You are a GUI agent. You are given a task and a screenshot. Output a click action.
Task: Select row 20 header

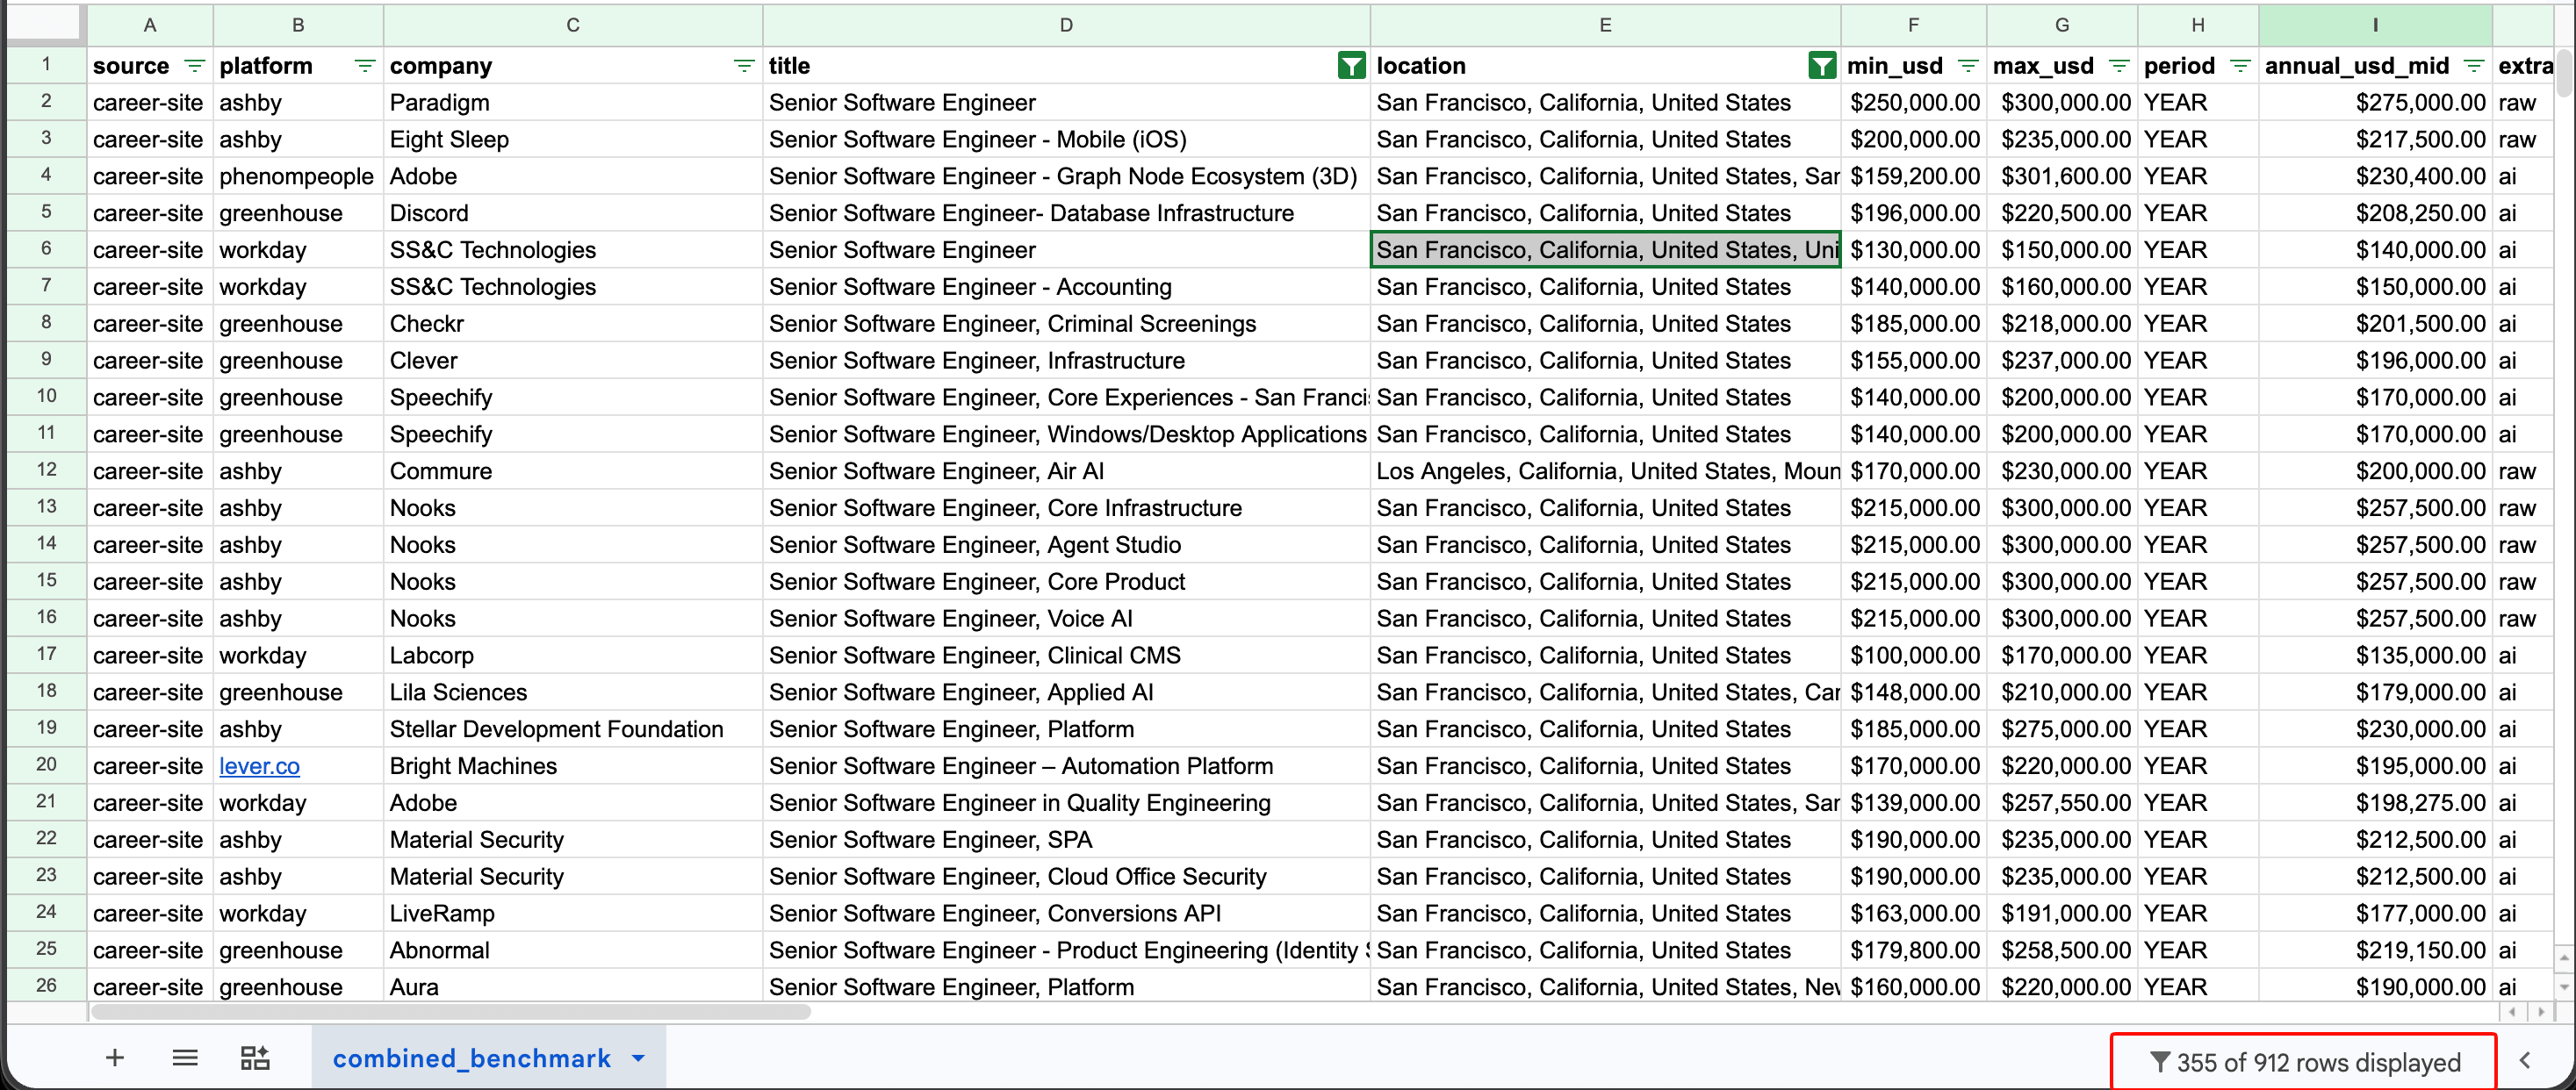(46, 765)
